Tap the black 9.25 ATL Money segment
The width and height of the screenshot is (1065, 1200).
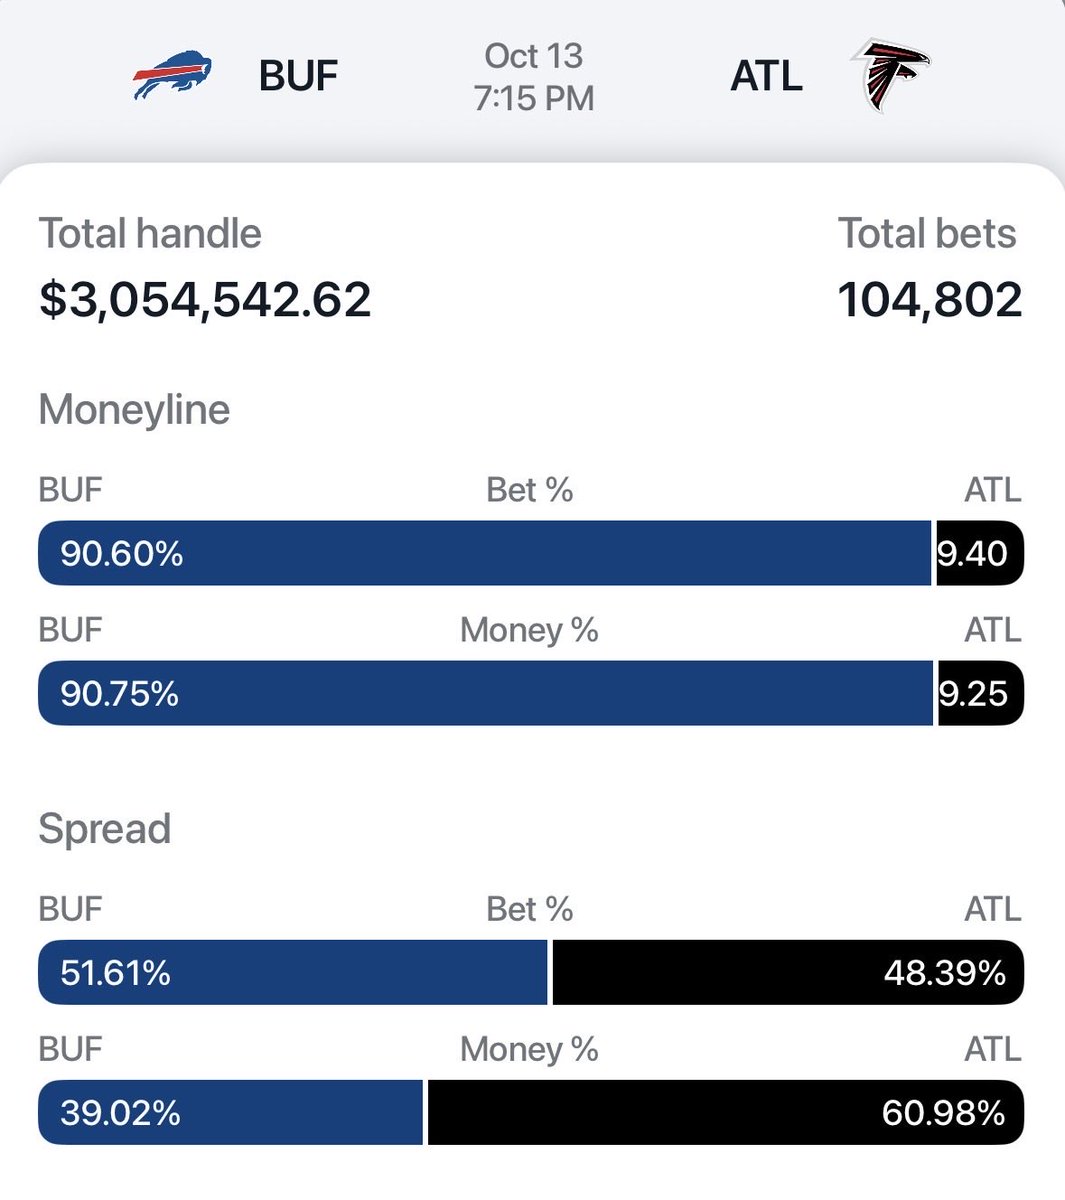[981, 693]
